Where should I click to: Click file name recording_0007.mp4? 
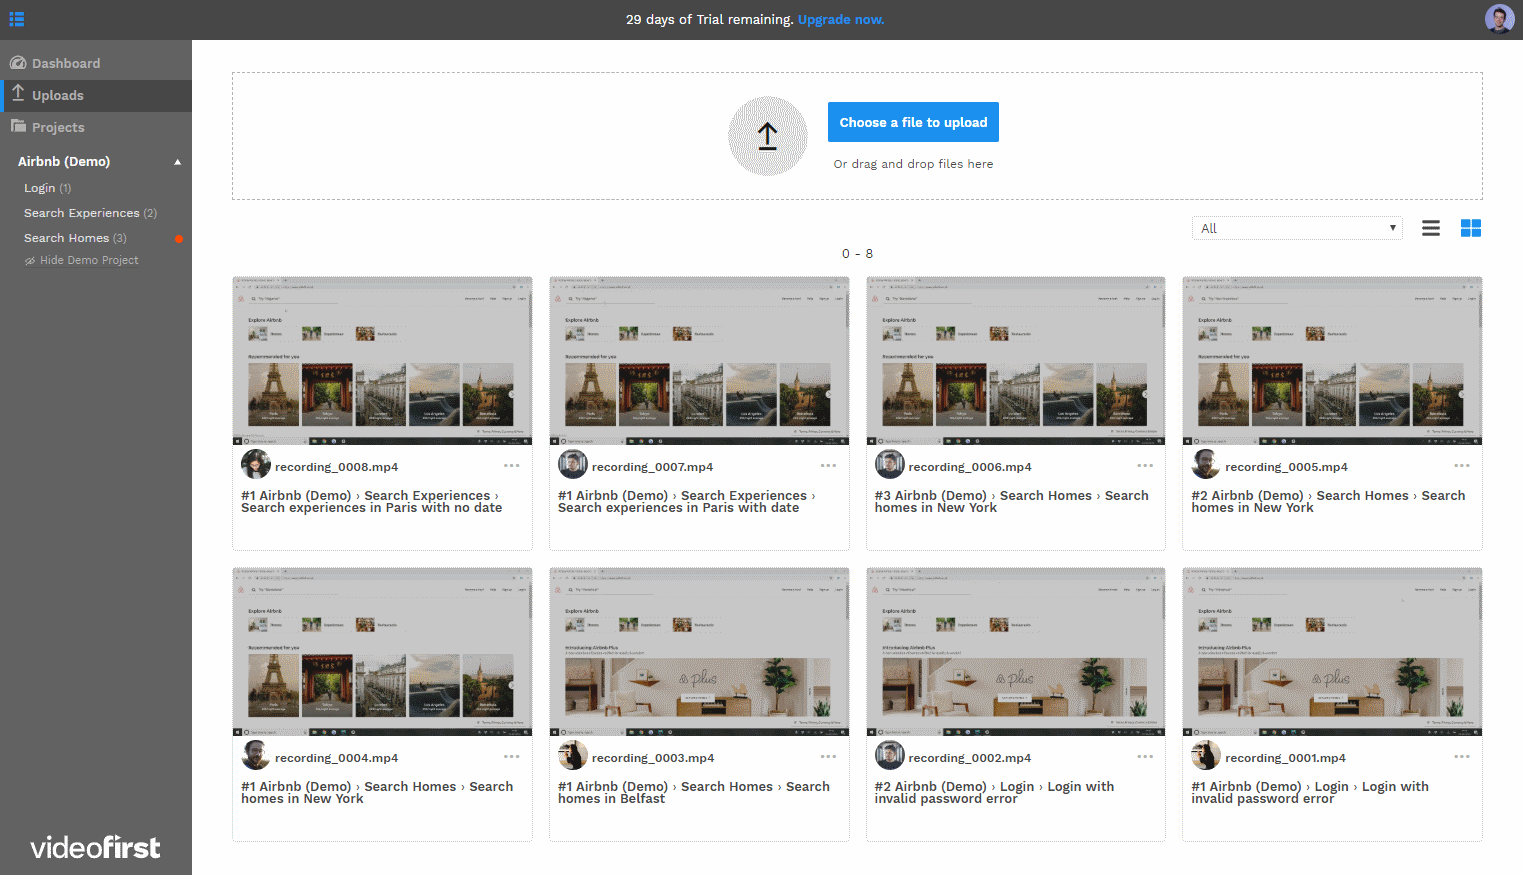(652, 467)
